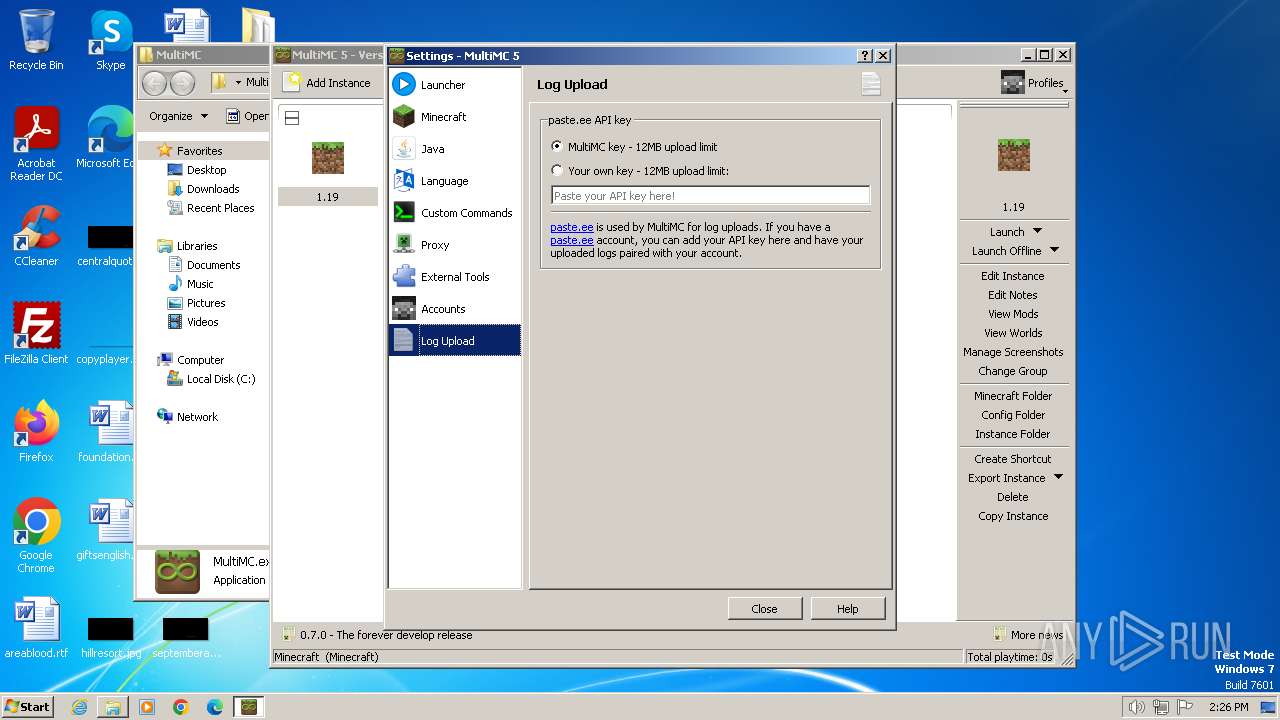Viewport: 1280px width, 720px height.
Task: Open the Custom Commands settings page
Action: pyautogui.click(x=455, y=213)
